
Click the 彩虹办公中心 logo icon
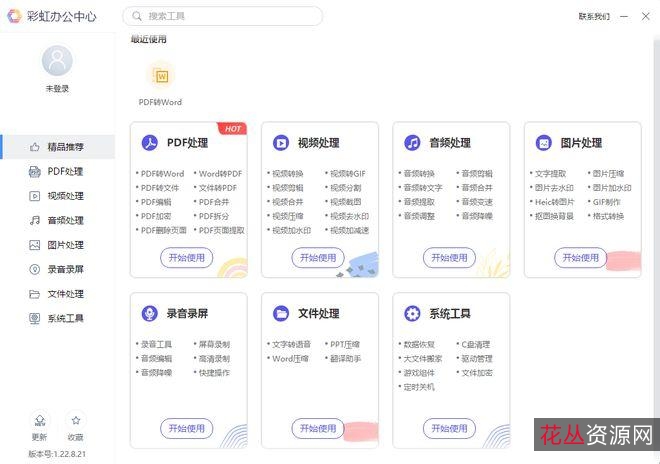pos(14,16)
